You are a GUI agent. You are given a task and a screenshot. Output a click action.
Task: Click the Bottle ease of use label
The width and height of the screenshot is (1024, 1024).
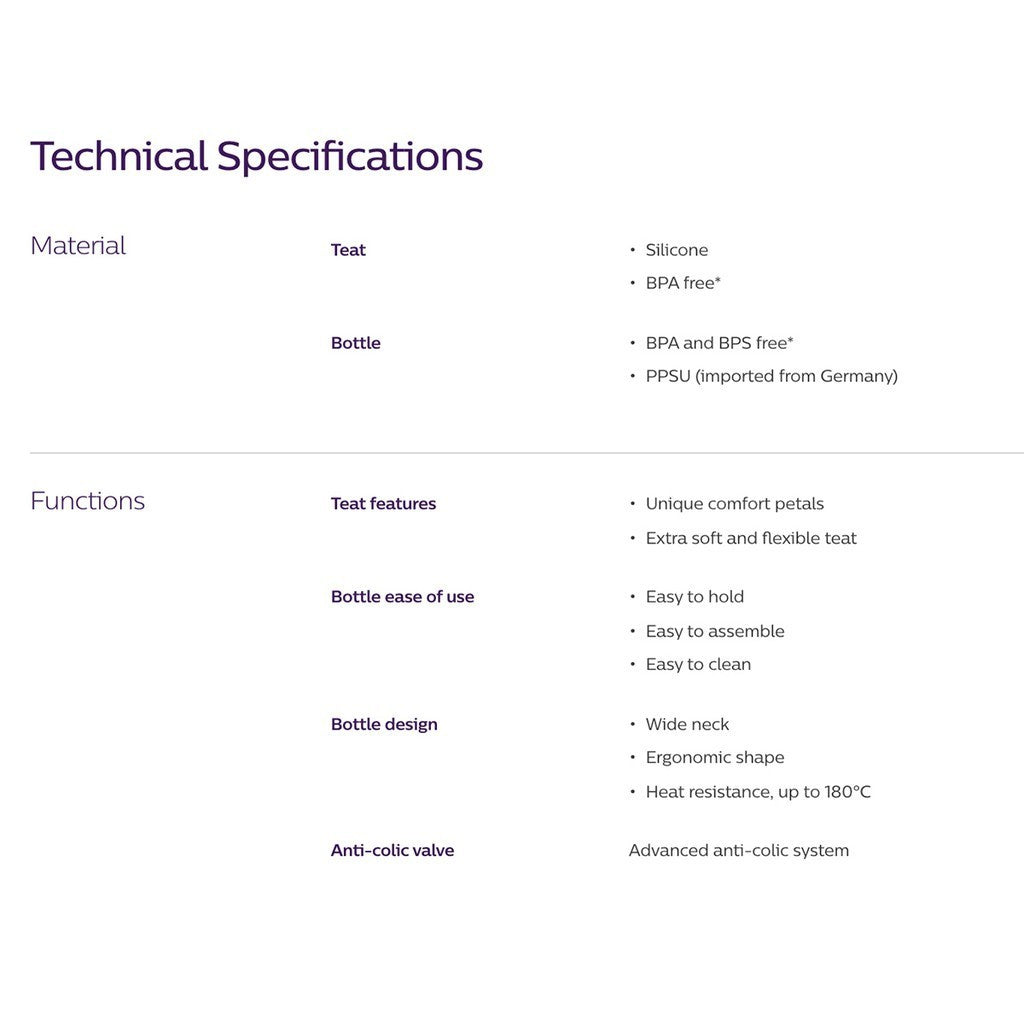(402, 596)
